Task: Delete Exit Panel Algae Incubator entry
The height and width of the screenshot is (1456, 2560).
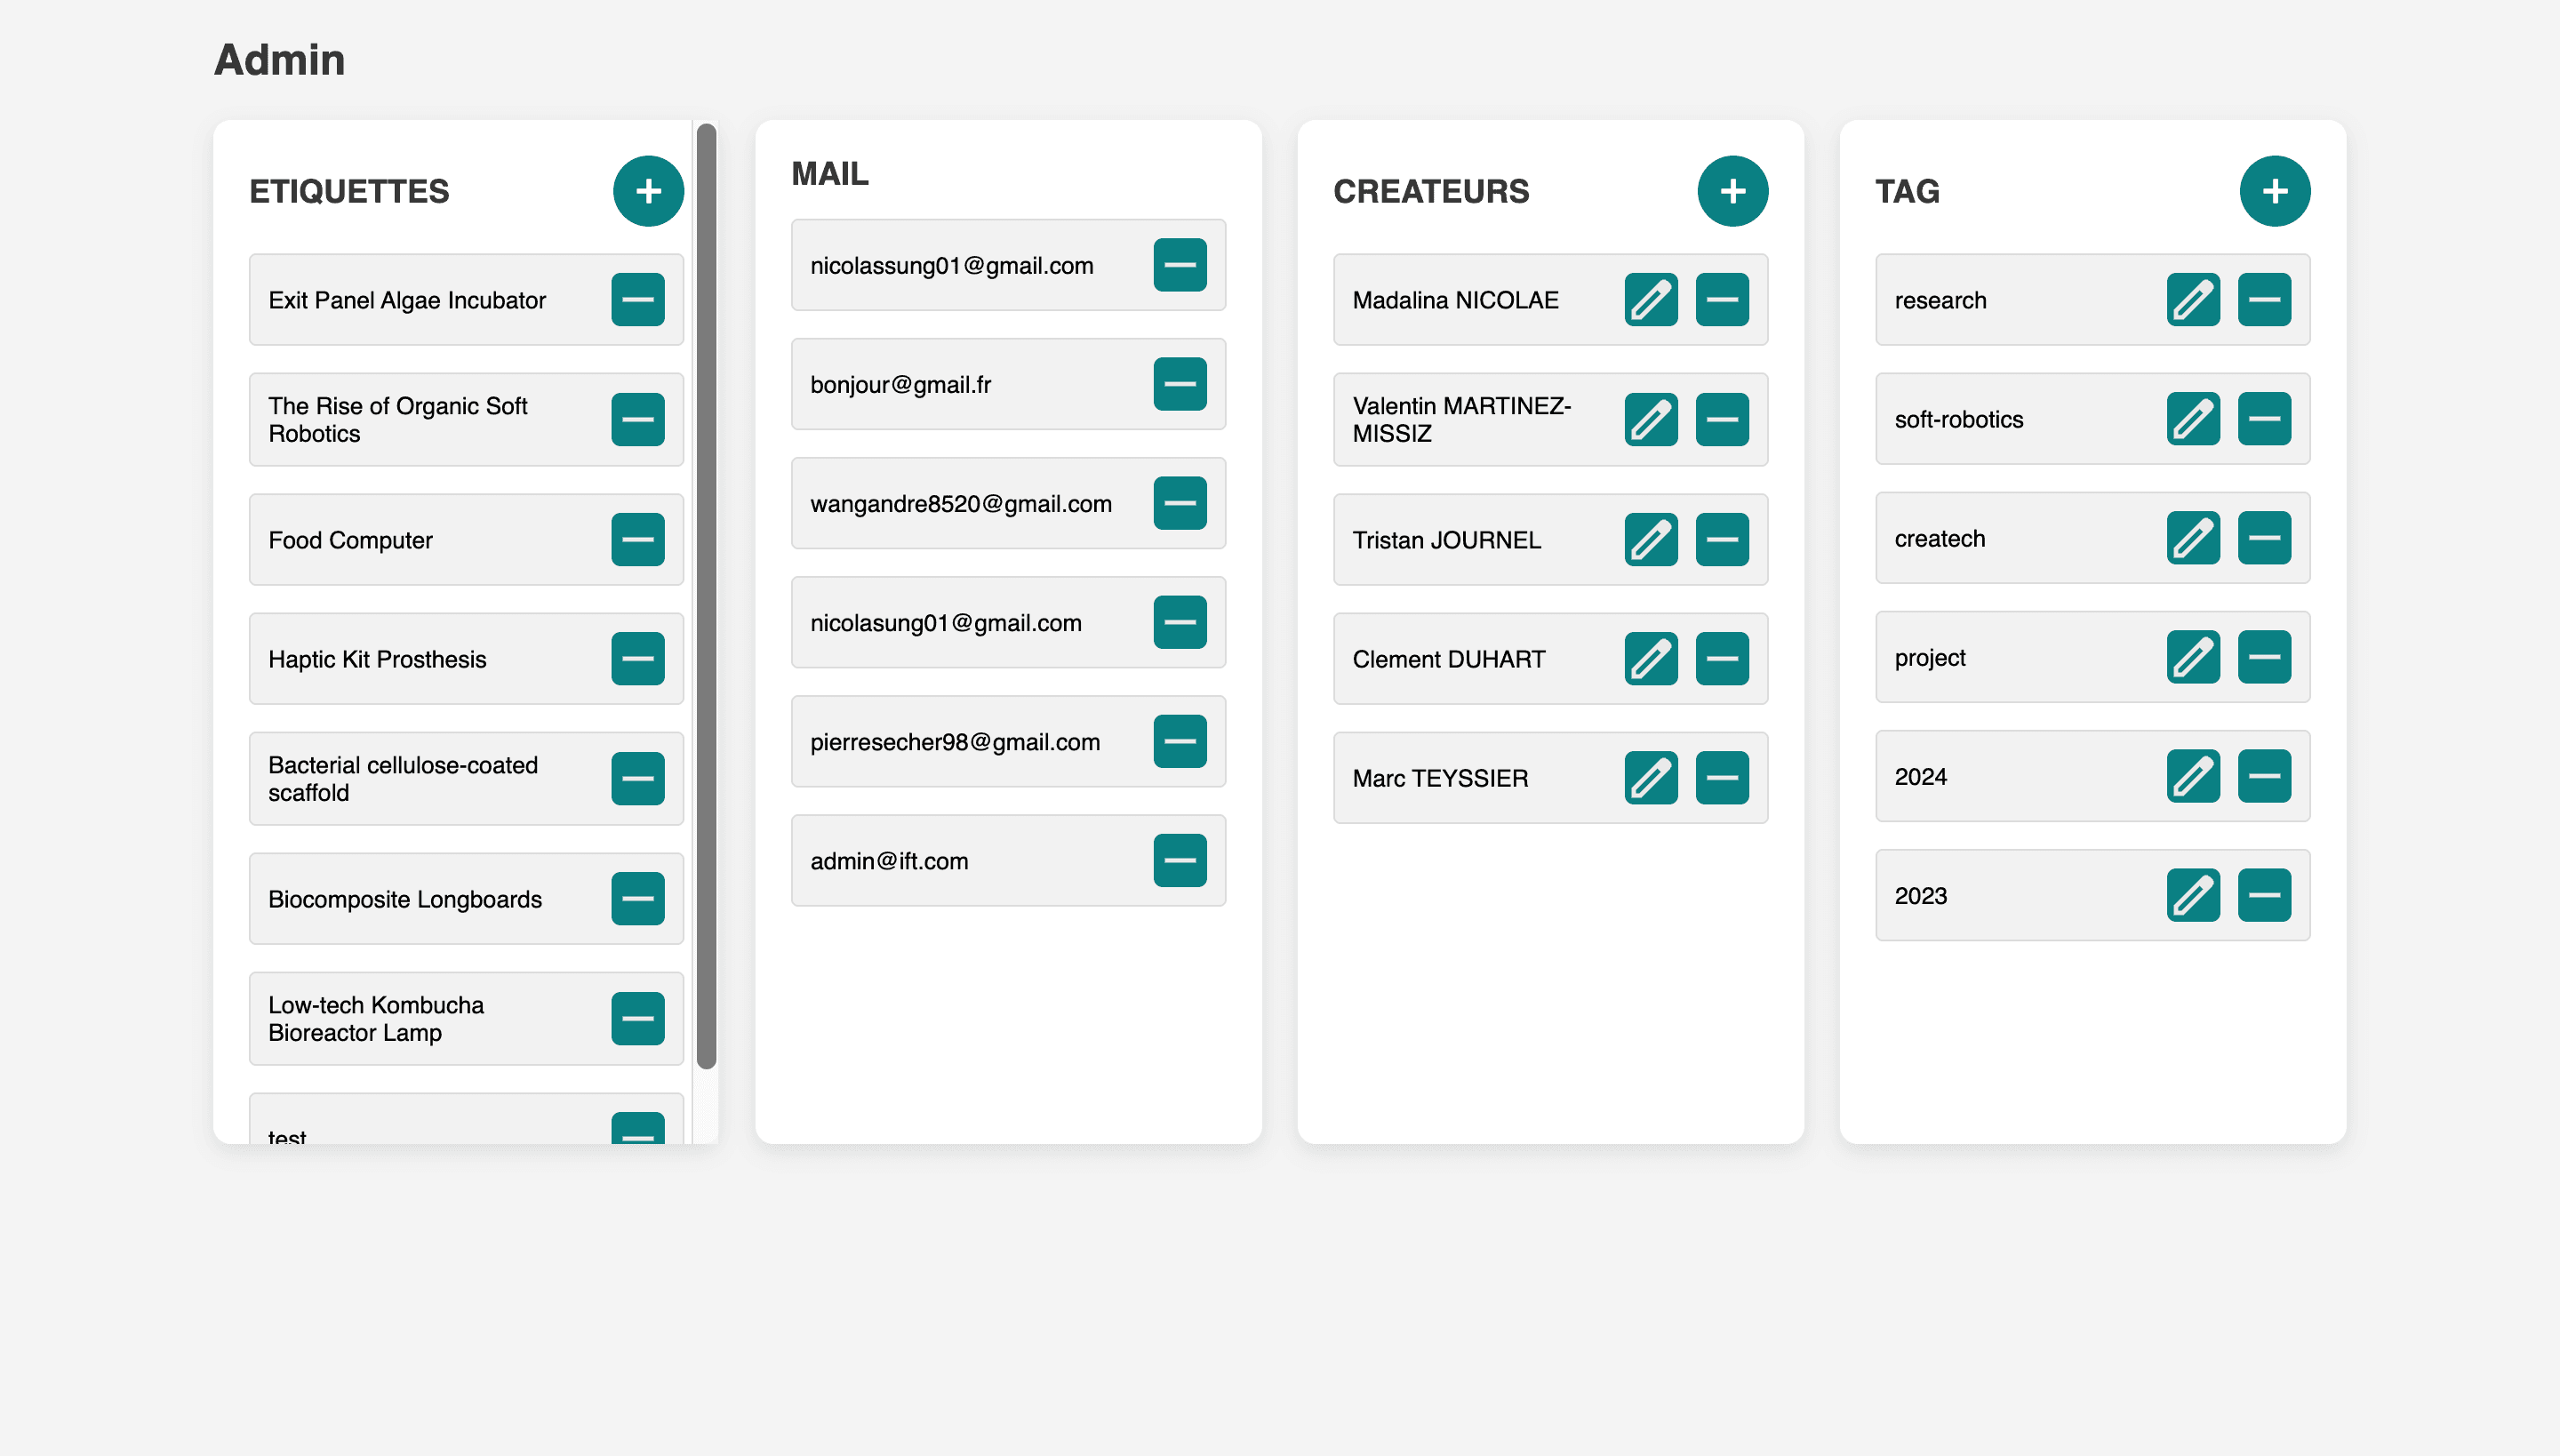Action: pos(638,300)
